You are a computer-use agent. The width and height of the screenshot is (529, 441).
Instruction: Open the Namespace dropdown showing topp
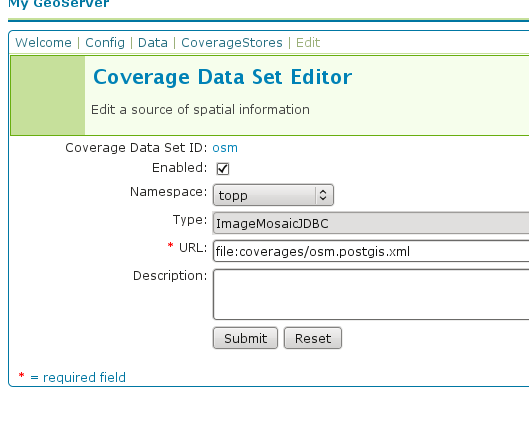tap(273, 195)
